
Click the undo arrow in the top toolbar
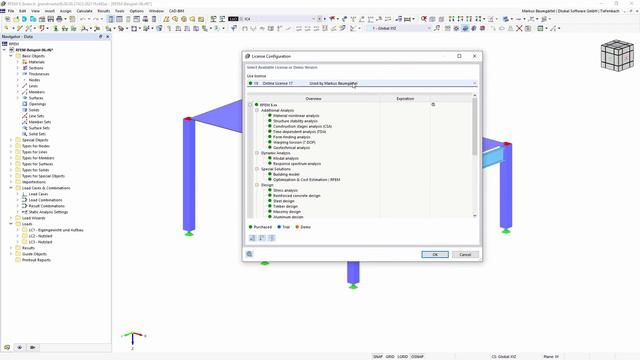(83, 19)
